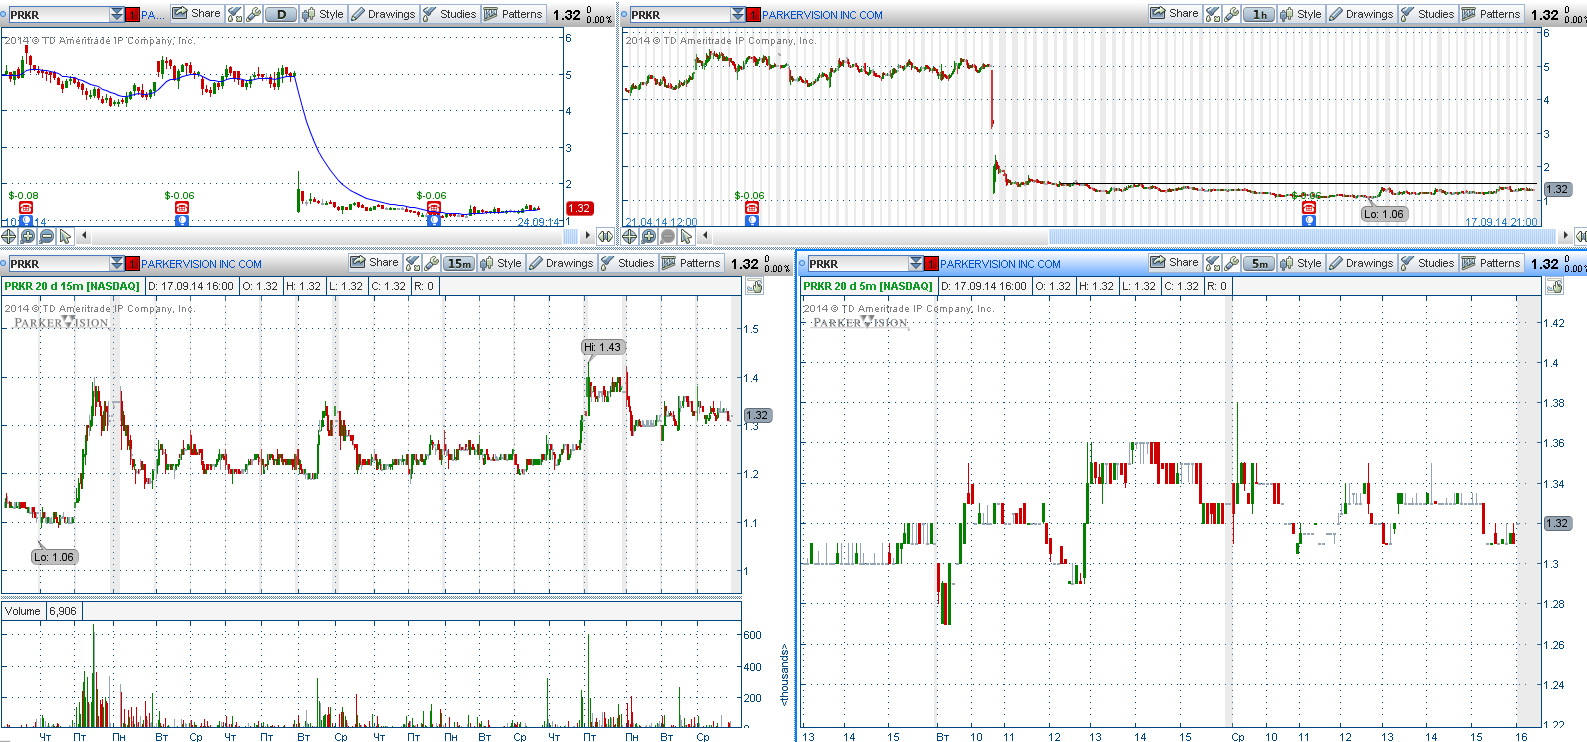This screenshot has height=742, width=1587.
Task: Toggle D daily timeframe button
Action: coord(281,14)
